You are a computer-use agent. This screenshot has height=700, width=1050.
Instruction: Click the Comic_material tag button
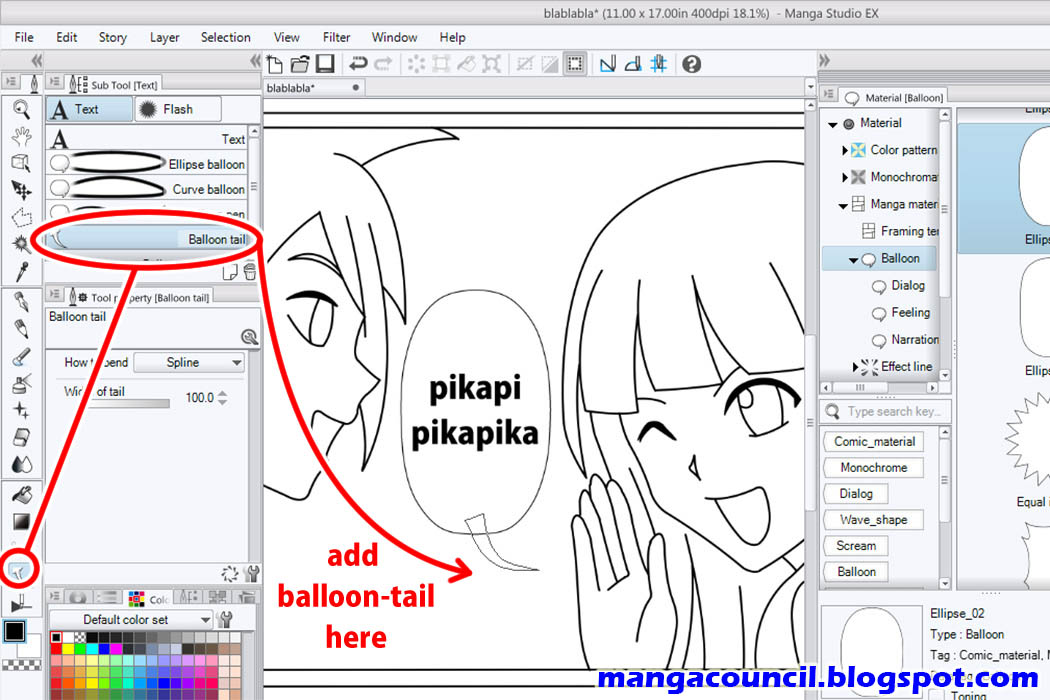click(874, 441)
